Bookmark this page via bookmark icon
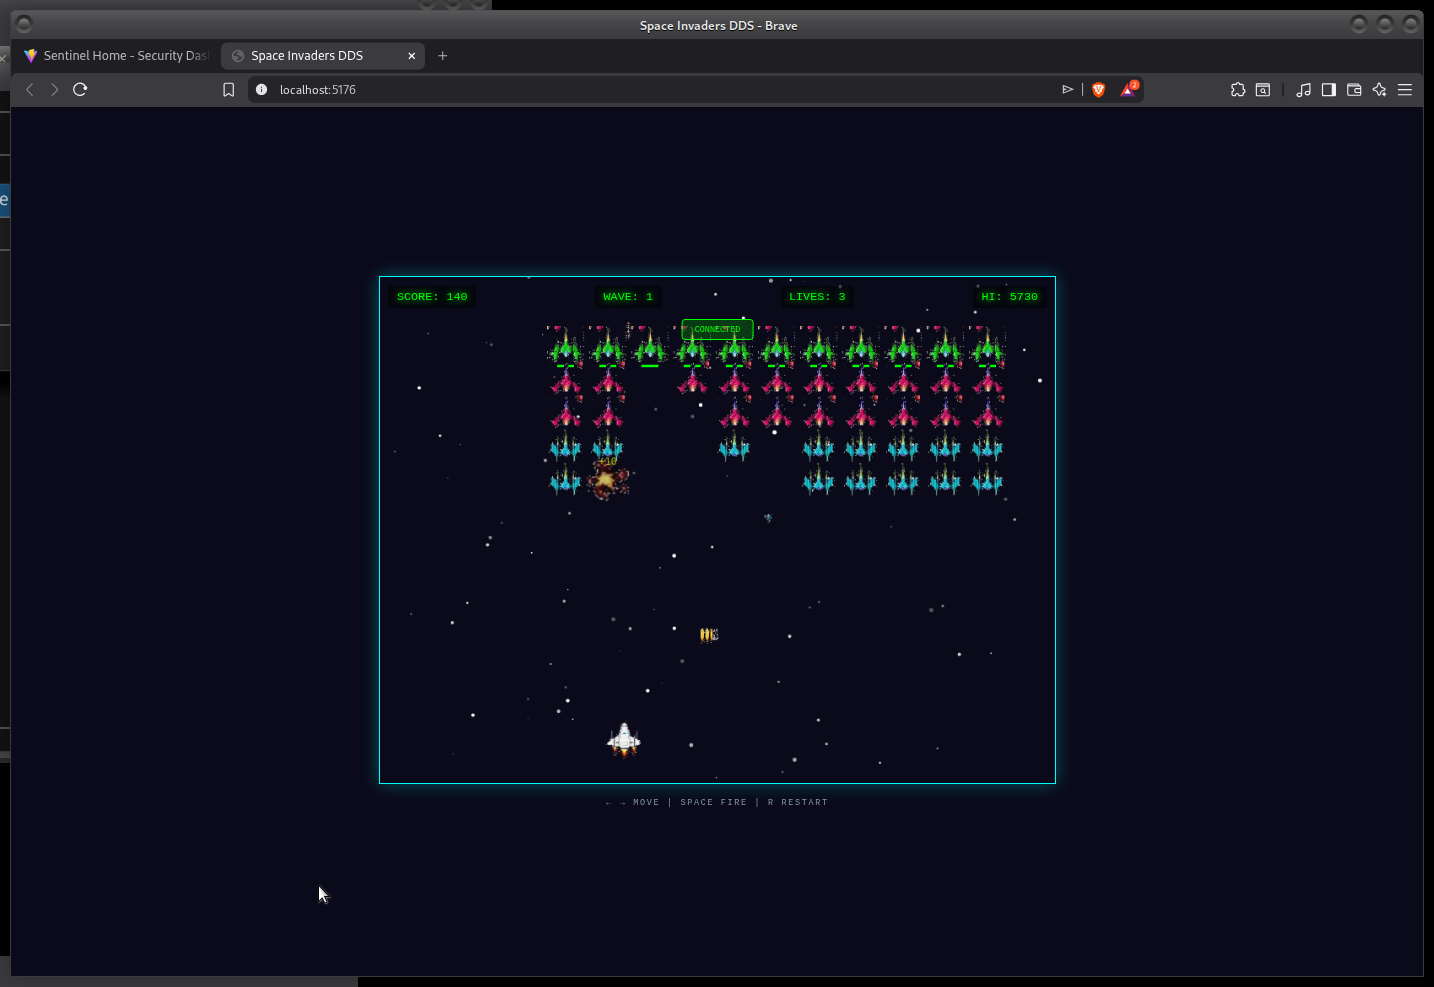1434x987 pixels. tap(228, 89)
